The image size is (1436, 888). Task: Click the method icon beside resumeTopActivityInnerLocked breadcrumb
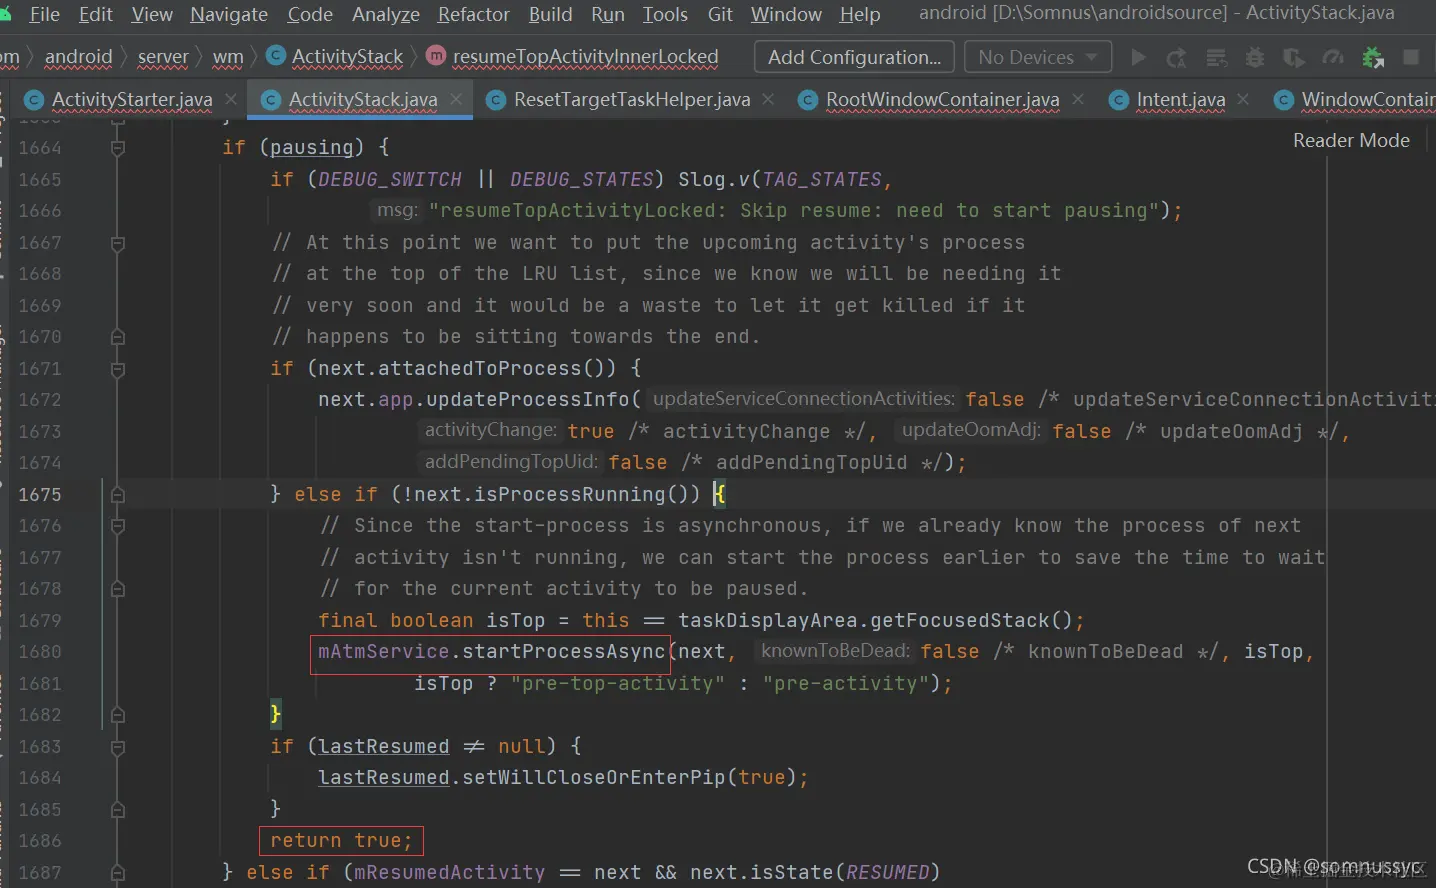click(436, 56)
